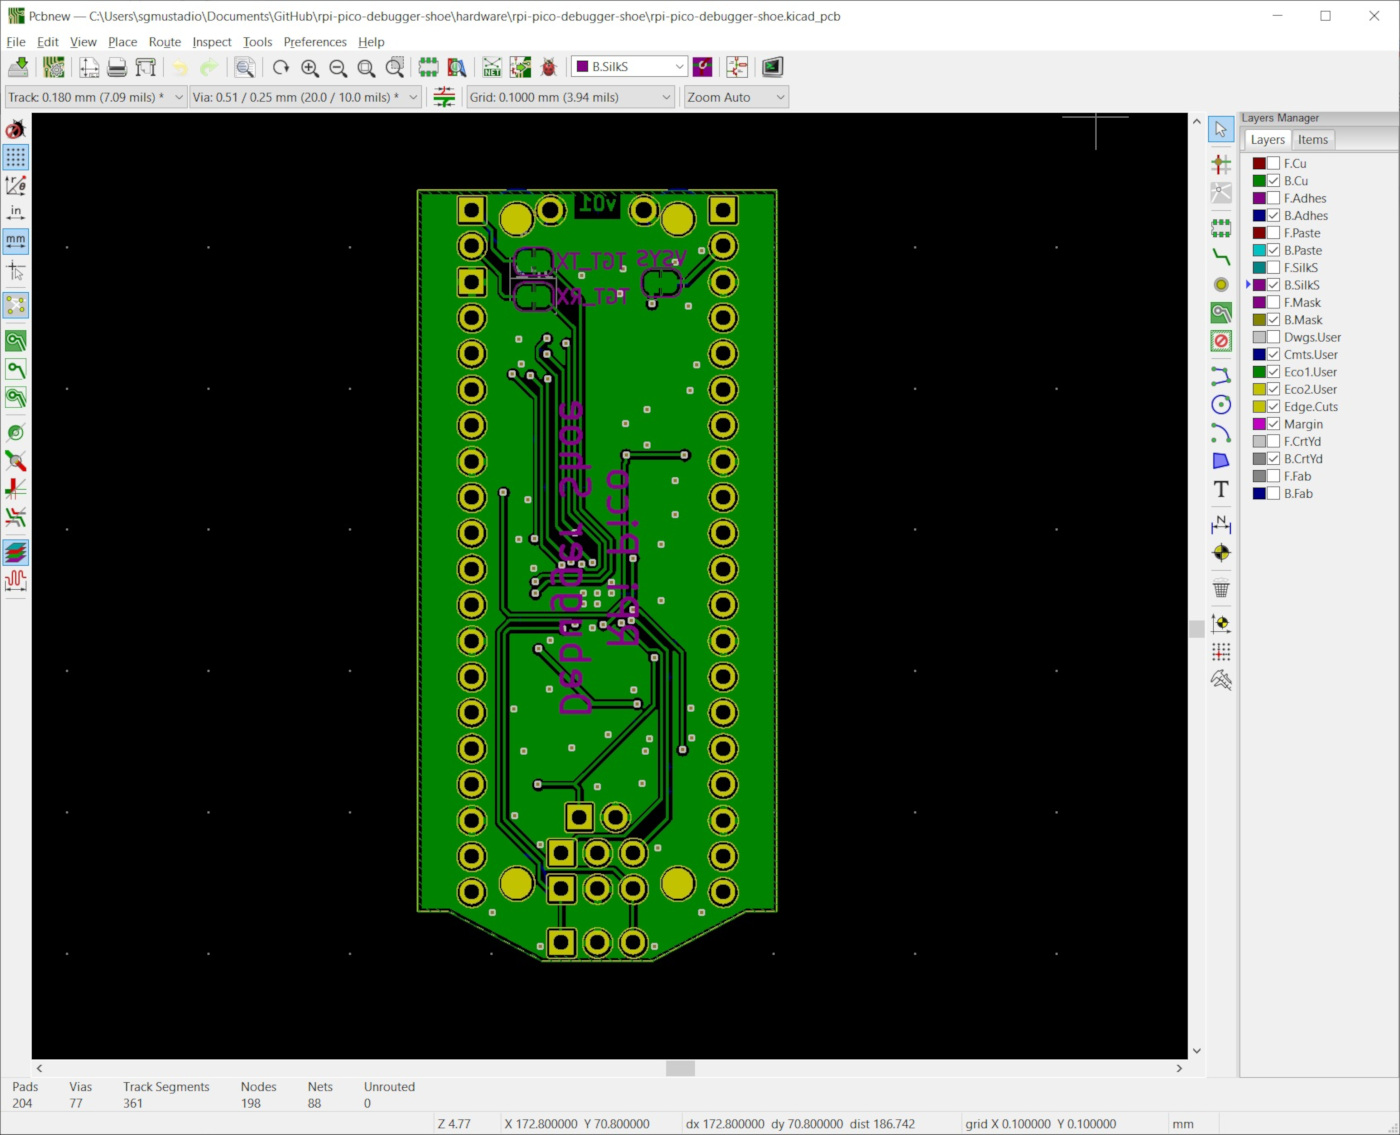Enable the F.Cu layer checkbox
Screen dimensions: 1400x1135
(x=1274, y=163)
